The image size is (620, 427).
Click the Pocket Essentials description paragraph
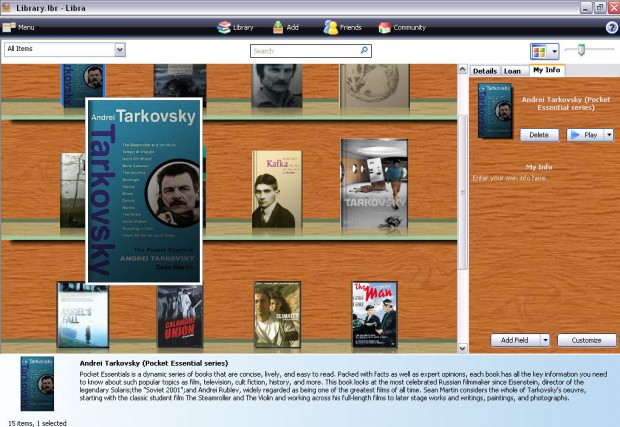pos(343,386)
